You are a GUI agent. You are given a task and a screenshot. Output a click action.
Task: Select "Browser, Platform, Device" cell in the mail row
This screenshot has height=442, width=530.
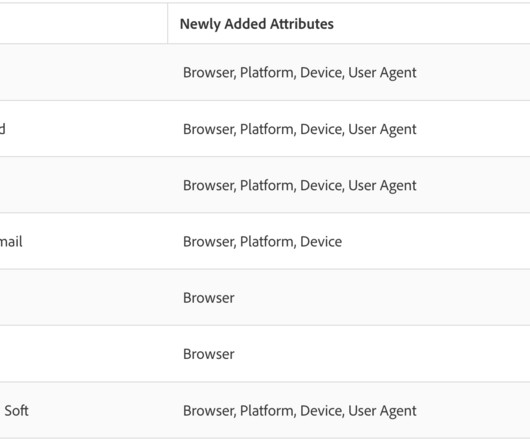point(262,242)
